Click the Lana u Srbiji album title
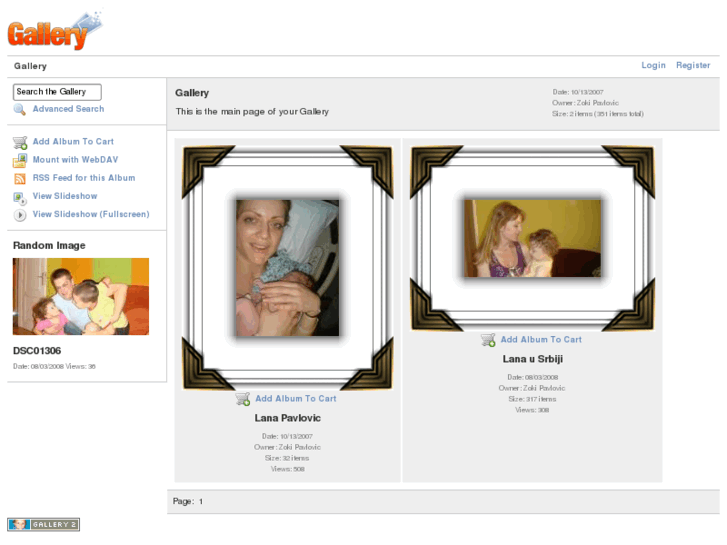 tap(533, 359)
